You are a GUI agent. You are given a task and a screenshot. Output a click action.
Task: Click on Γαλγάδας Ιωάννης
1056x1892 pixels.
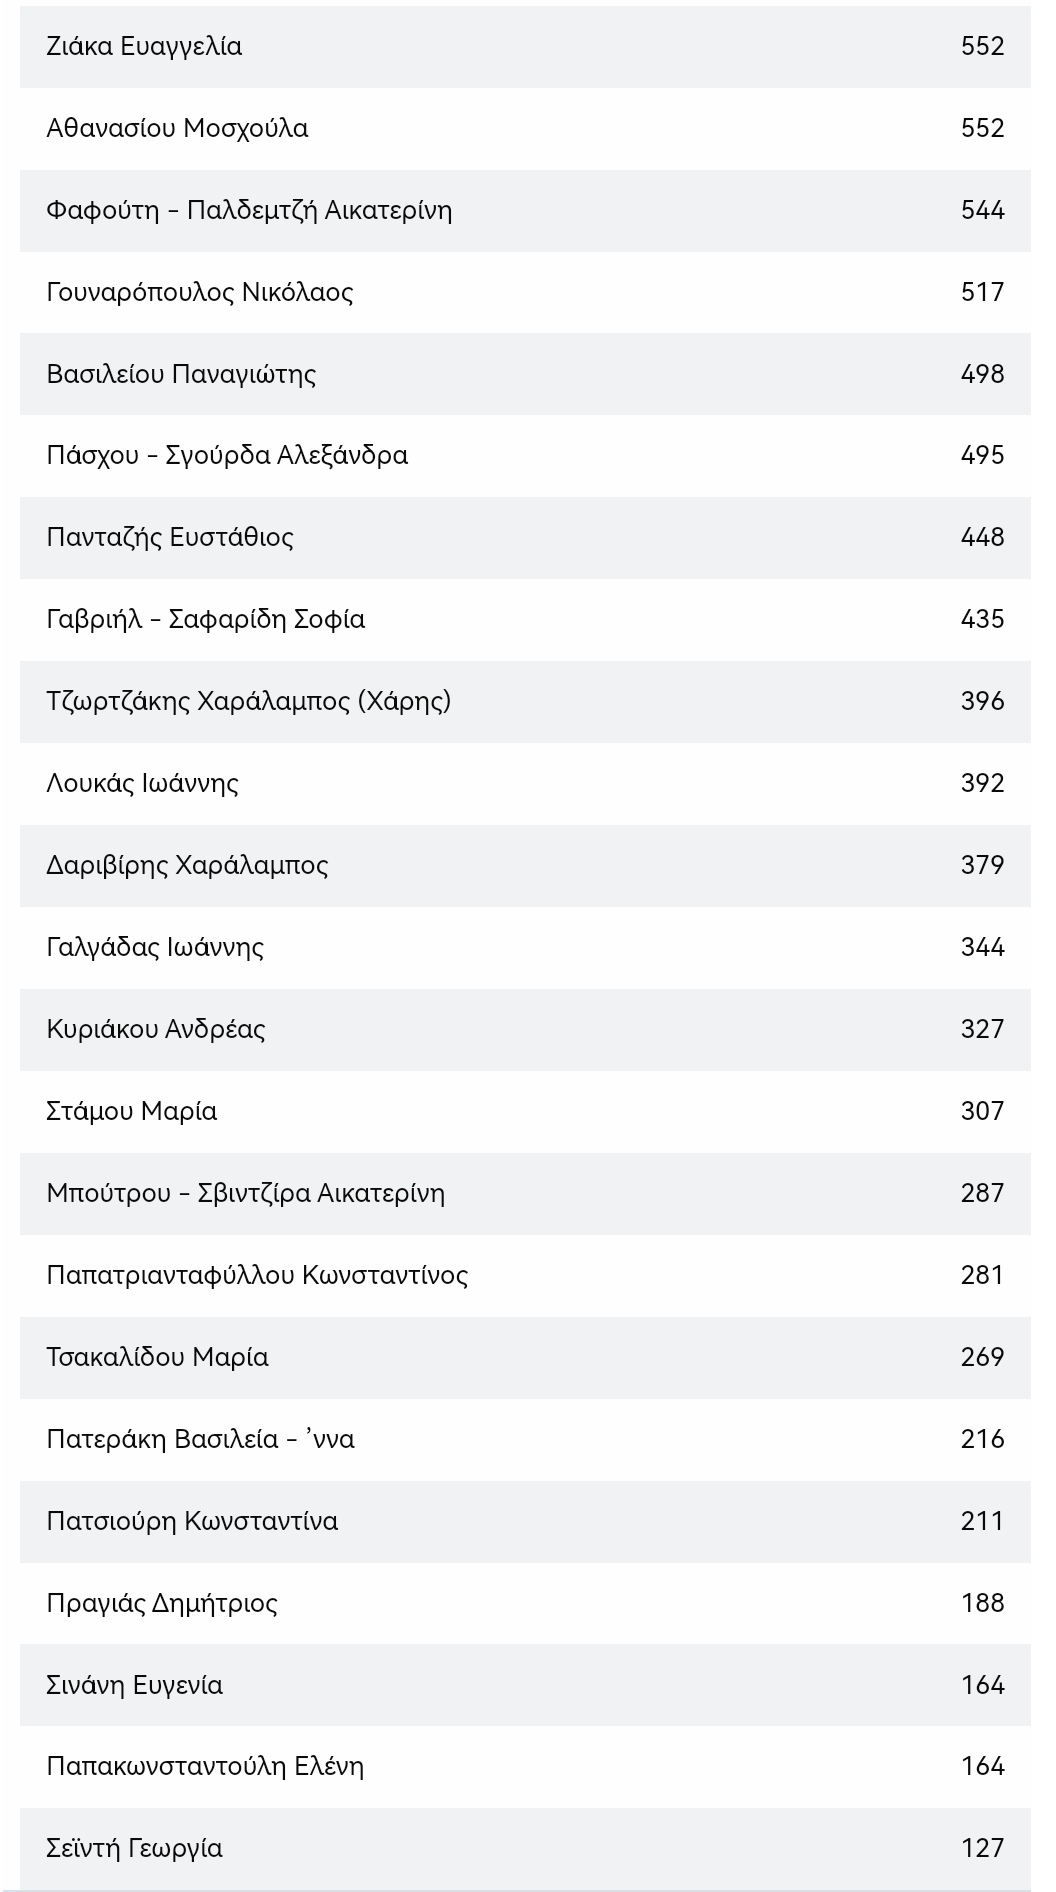[x=155, y=947]
